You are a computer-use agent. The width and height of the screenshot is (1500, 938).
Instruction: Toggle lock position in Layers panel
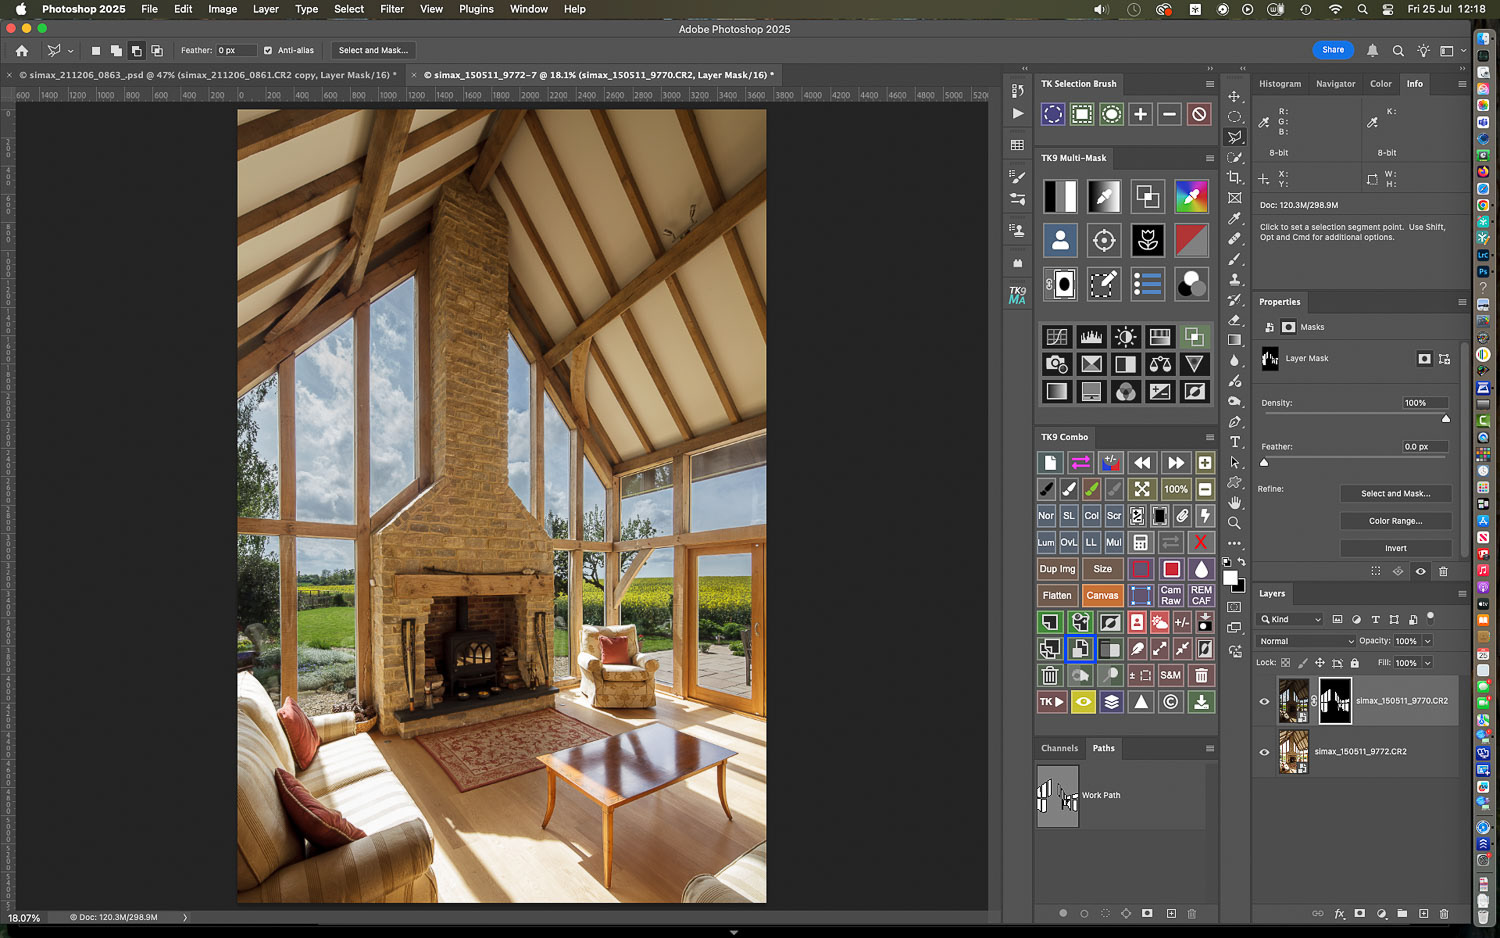pos(1320,663)
